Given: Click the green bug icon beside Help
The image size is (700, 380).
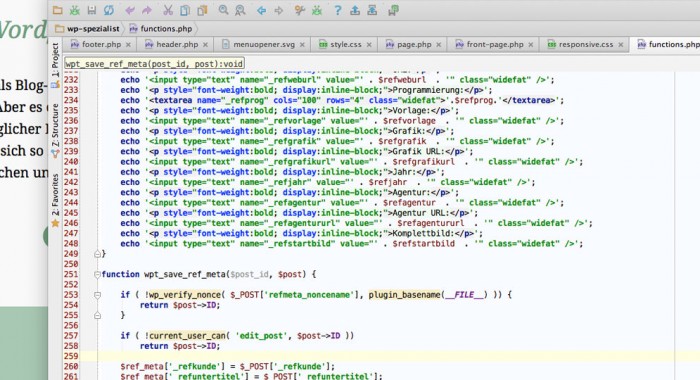Looking at the screenshot, I should click(317, 10).
